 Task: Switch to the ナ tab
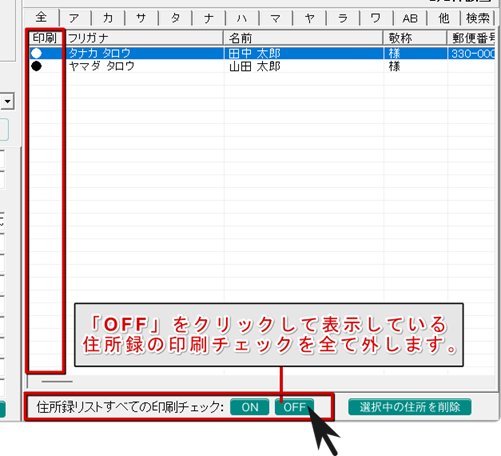209,18
